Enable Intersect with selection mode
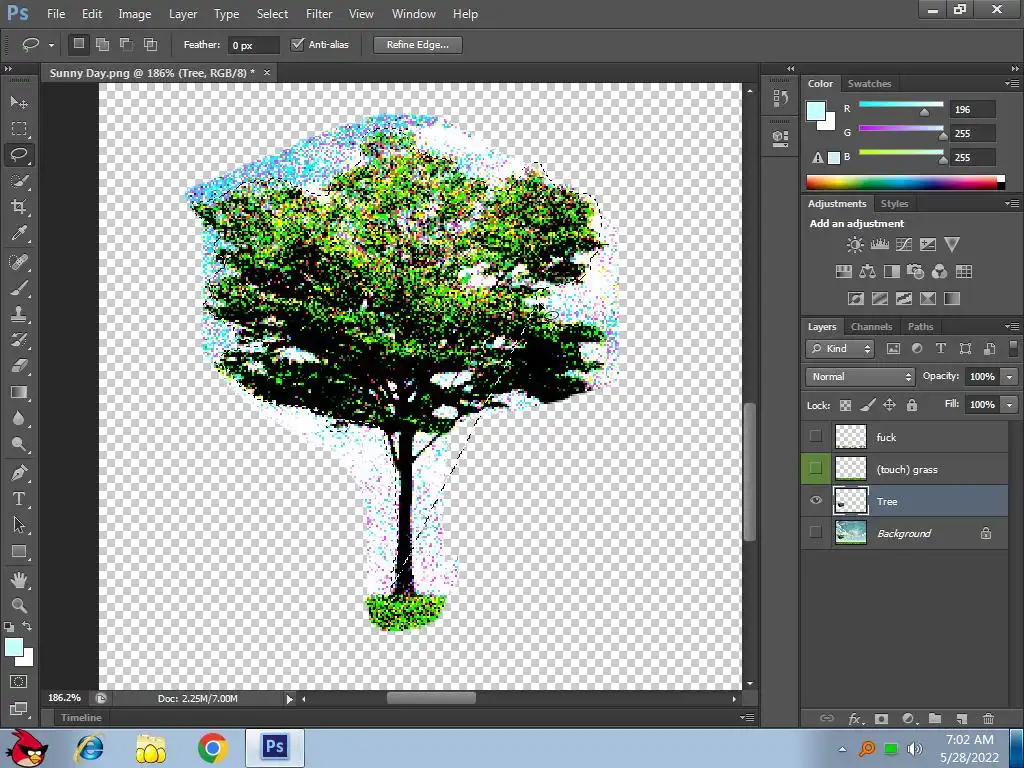The width and height of the screenshot is (1024, 768). [150, 44]
